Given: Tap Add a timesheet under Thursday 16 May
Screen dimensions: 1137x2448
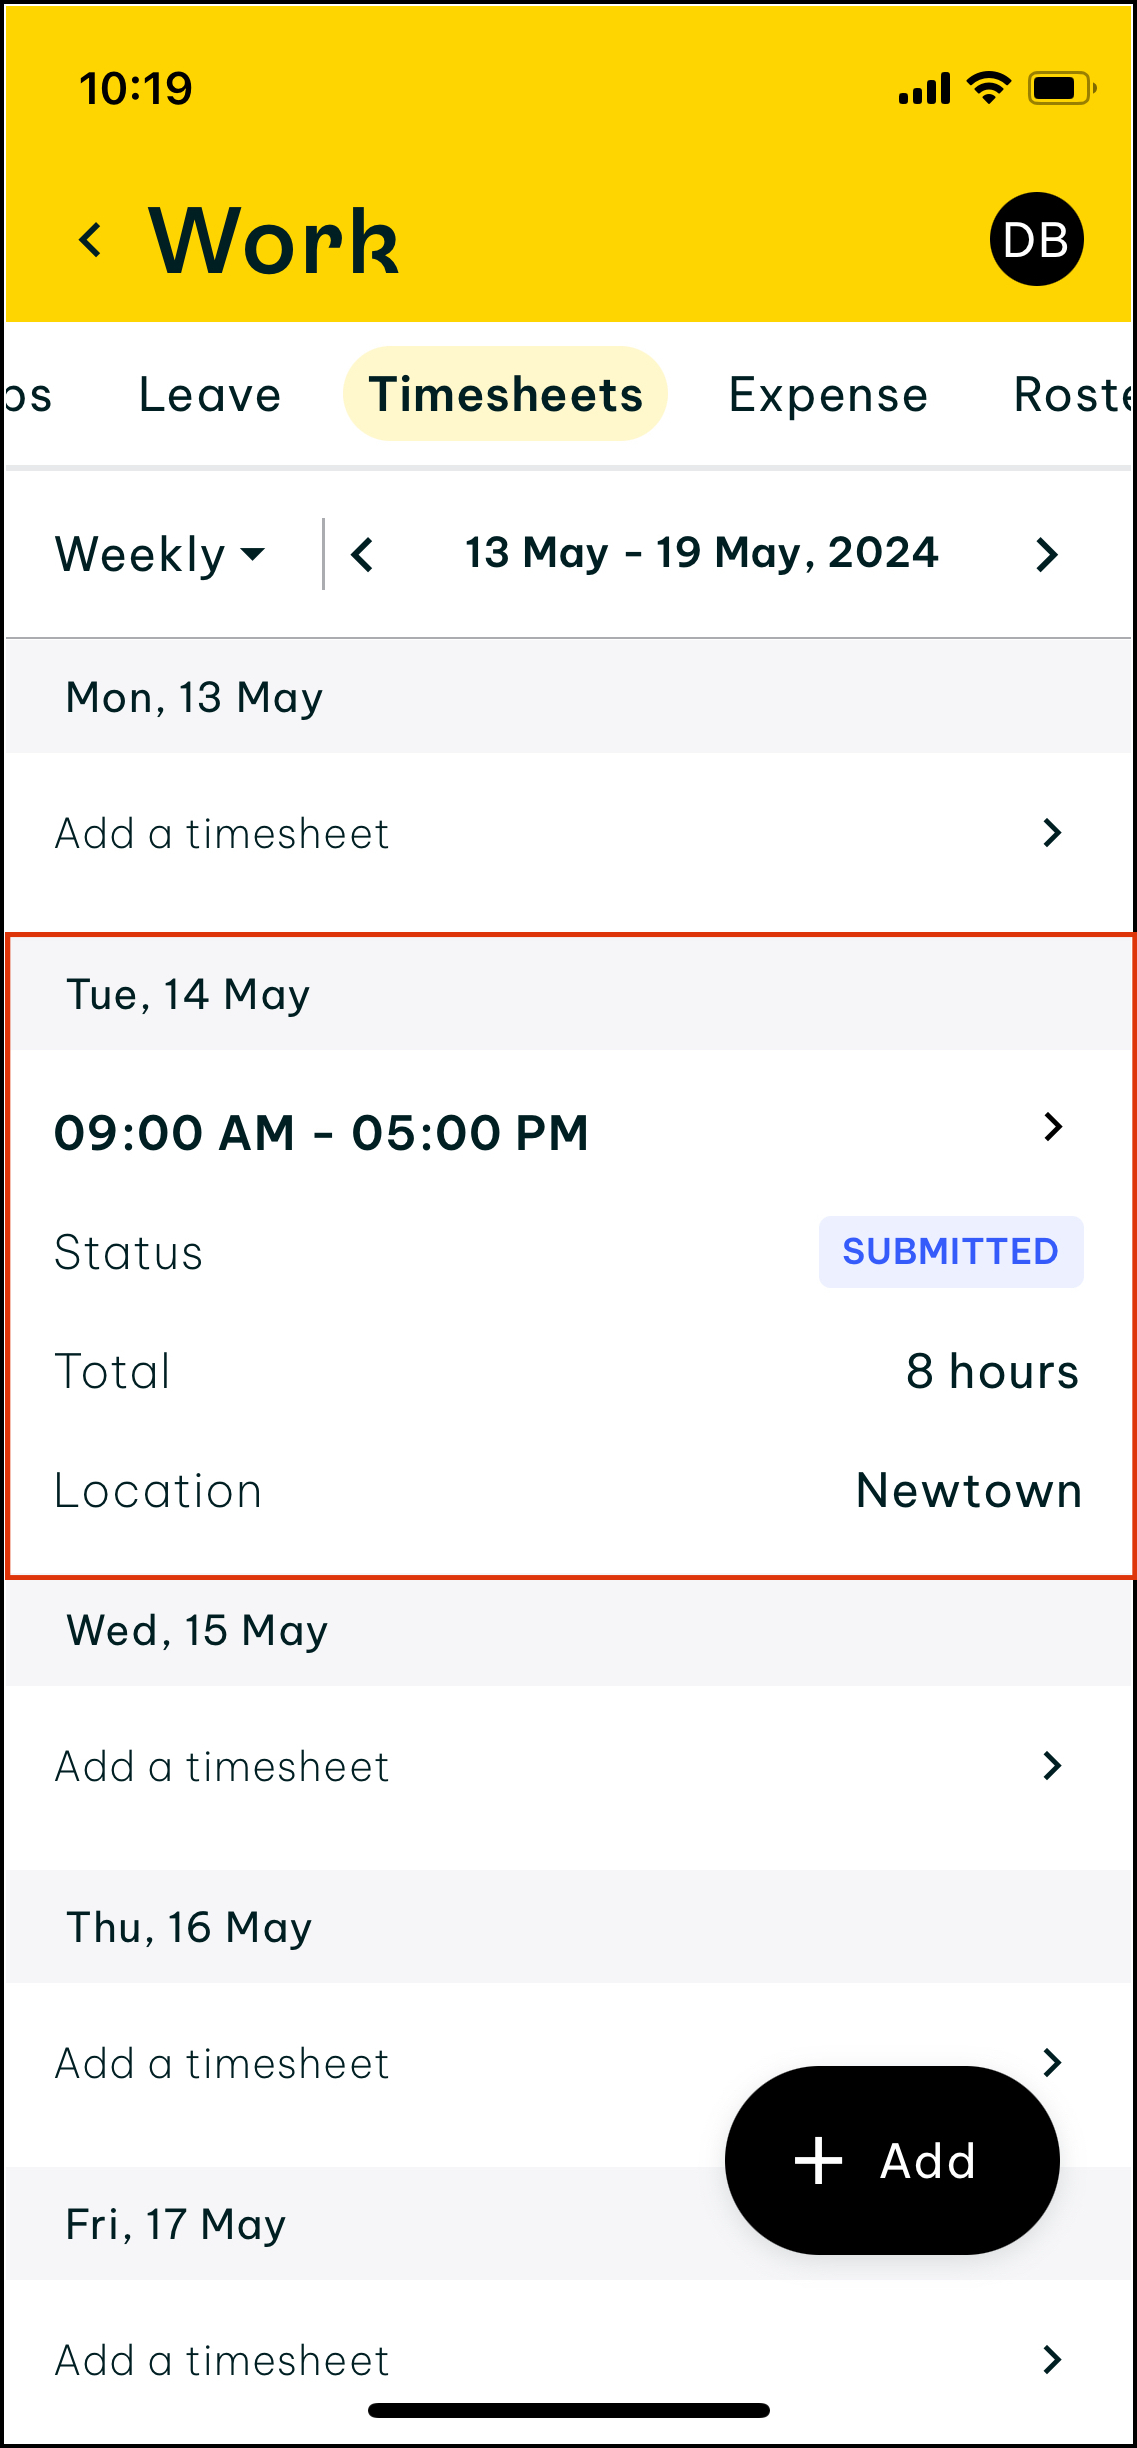Looking at the screenshot, I should [x=222, y=2063].
